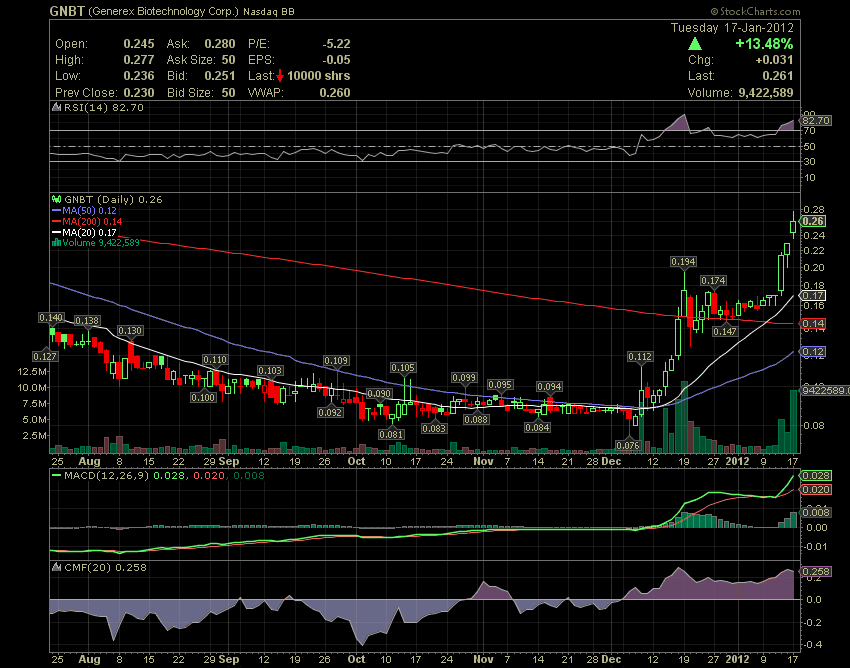Click the 0.103 price label

(270, 370)
